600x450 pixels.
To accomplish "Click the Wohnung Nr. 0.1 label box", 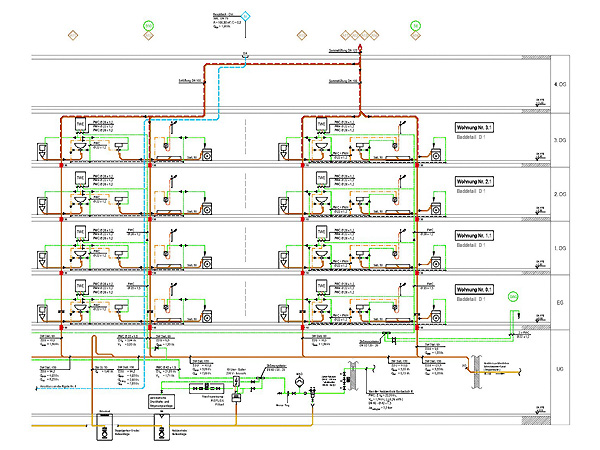I will click(x=474, y=289).
